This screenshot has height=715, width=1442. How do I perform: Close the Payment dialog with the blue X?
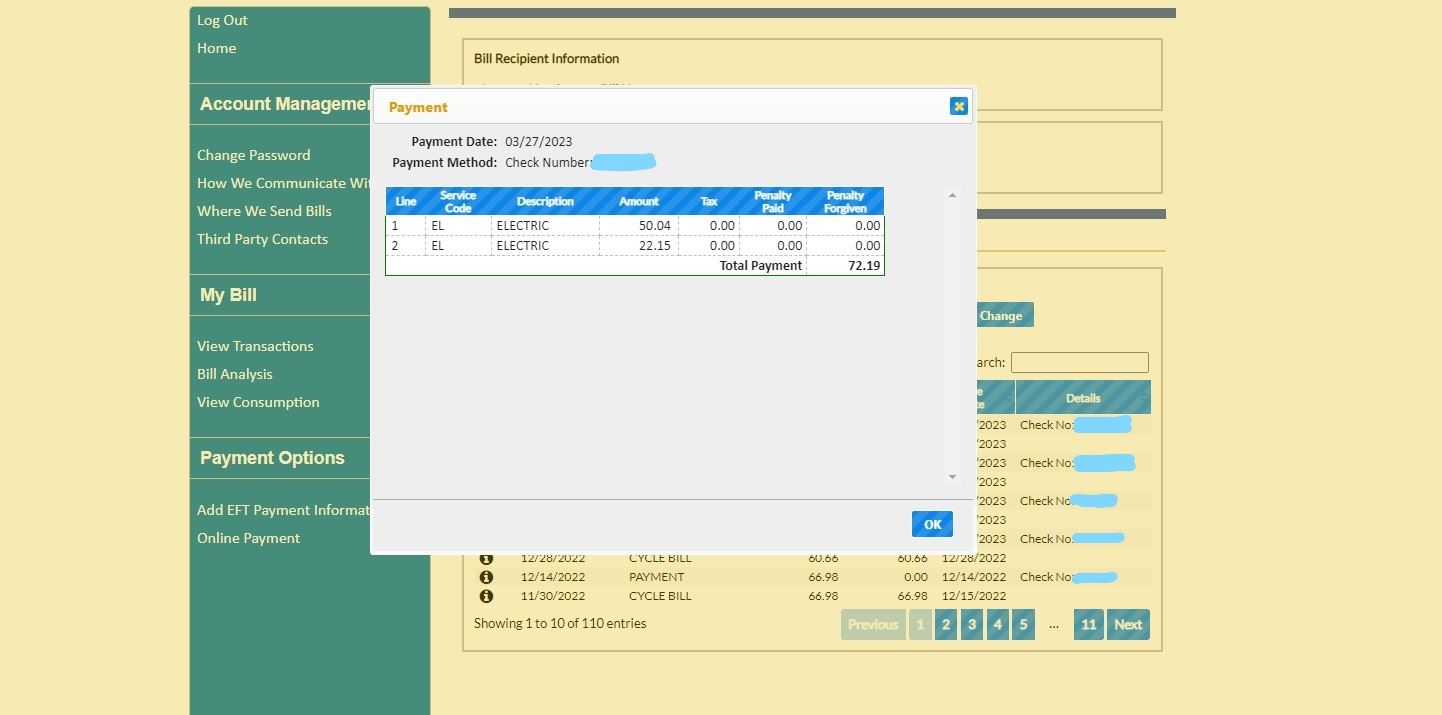(x=958, y=105)
